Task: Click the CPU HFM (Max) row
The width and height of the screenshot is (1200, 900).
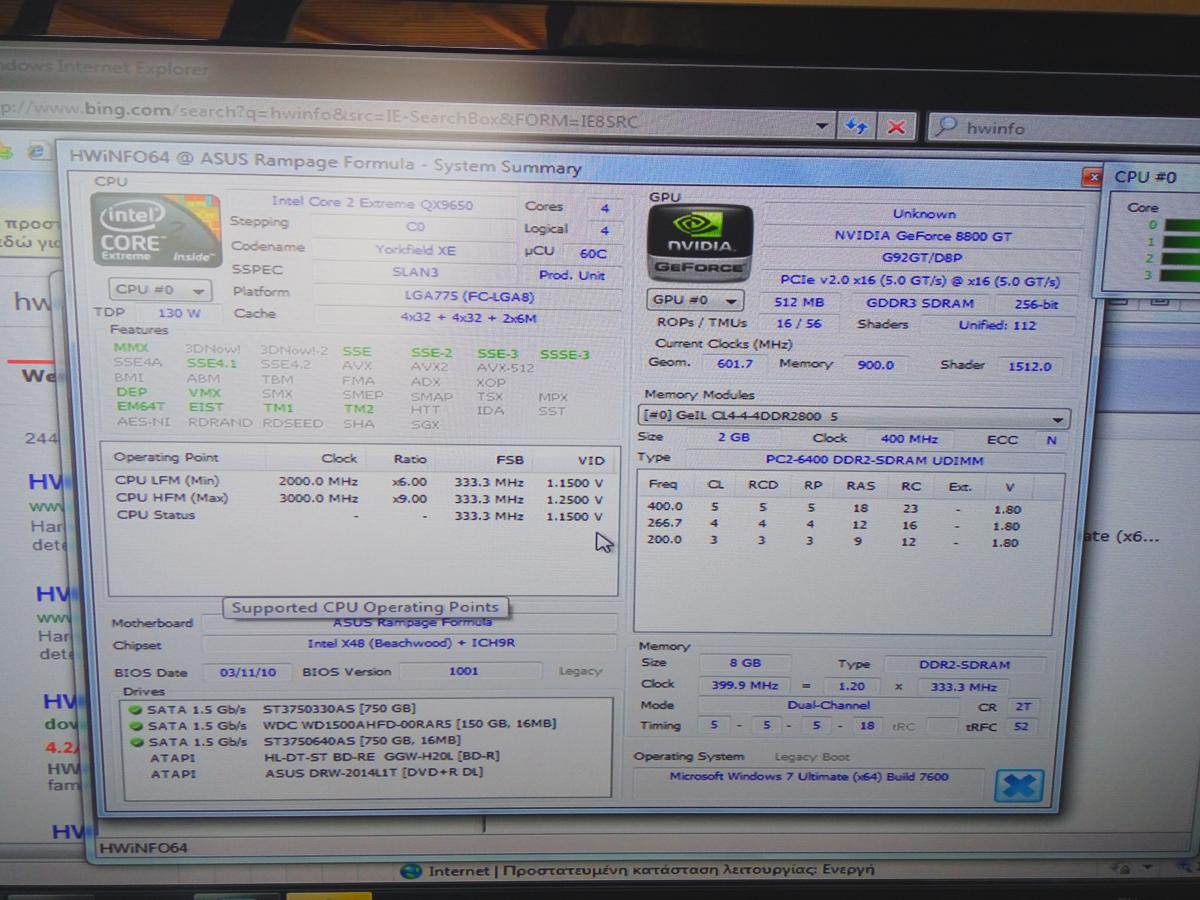Action: click(x=359, y=498)
